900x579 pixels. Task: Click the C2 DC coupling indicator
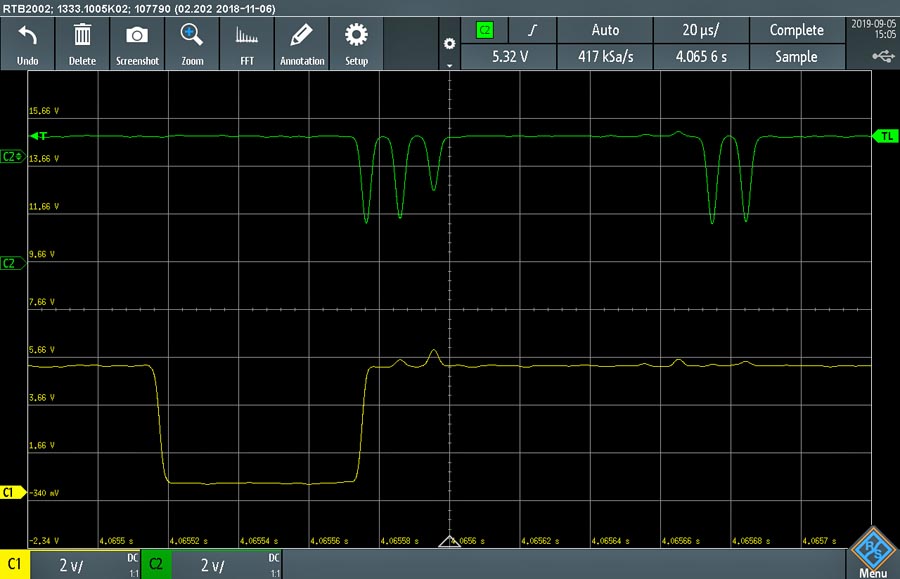[x=274, y=558]
